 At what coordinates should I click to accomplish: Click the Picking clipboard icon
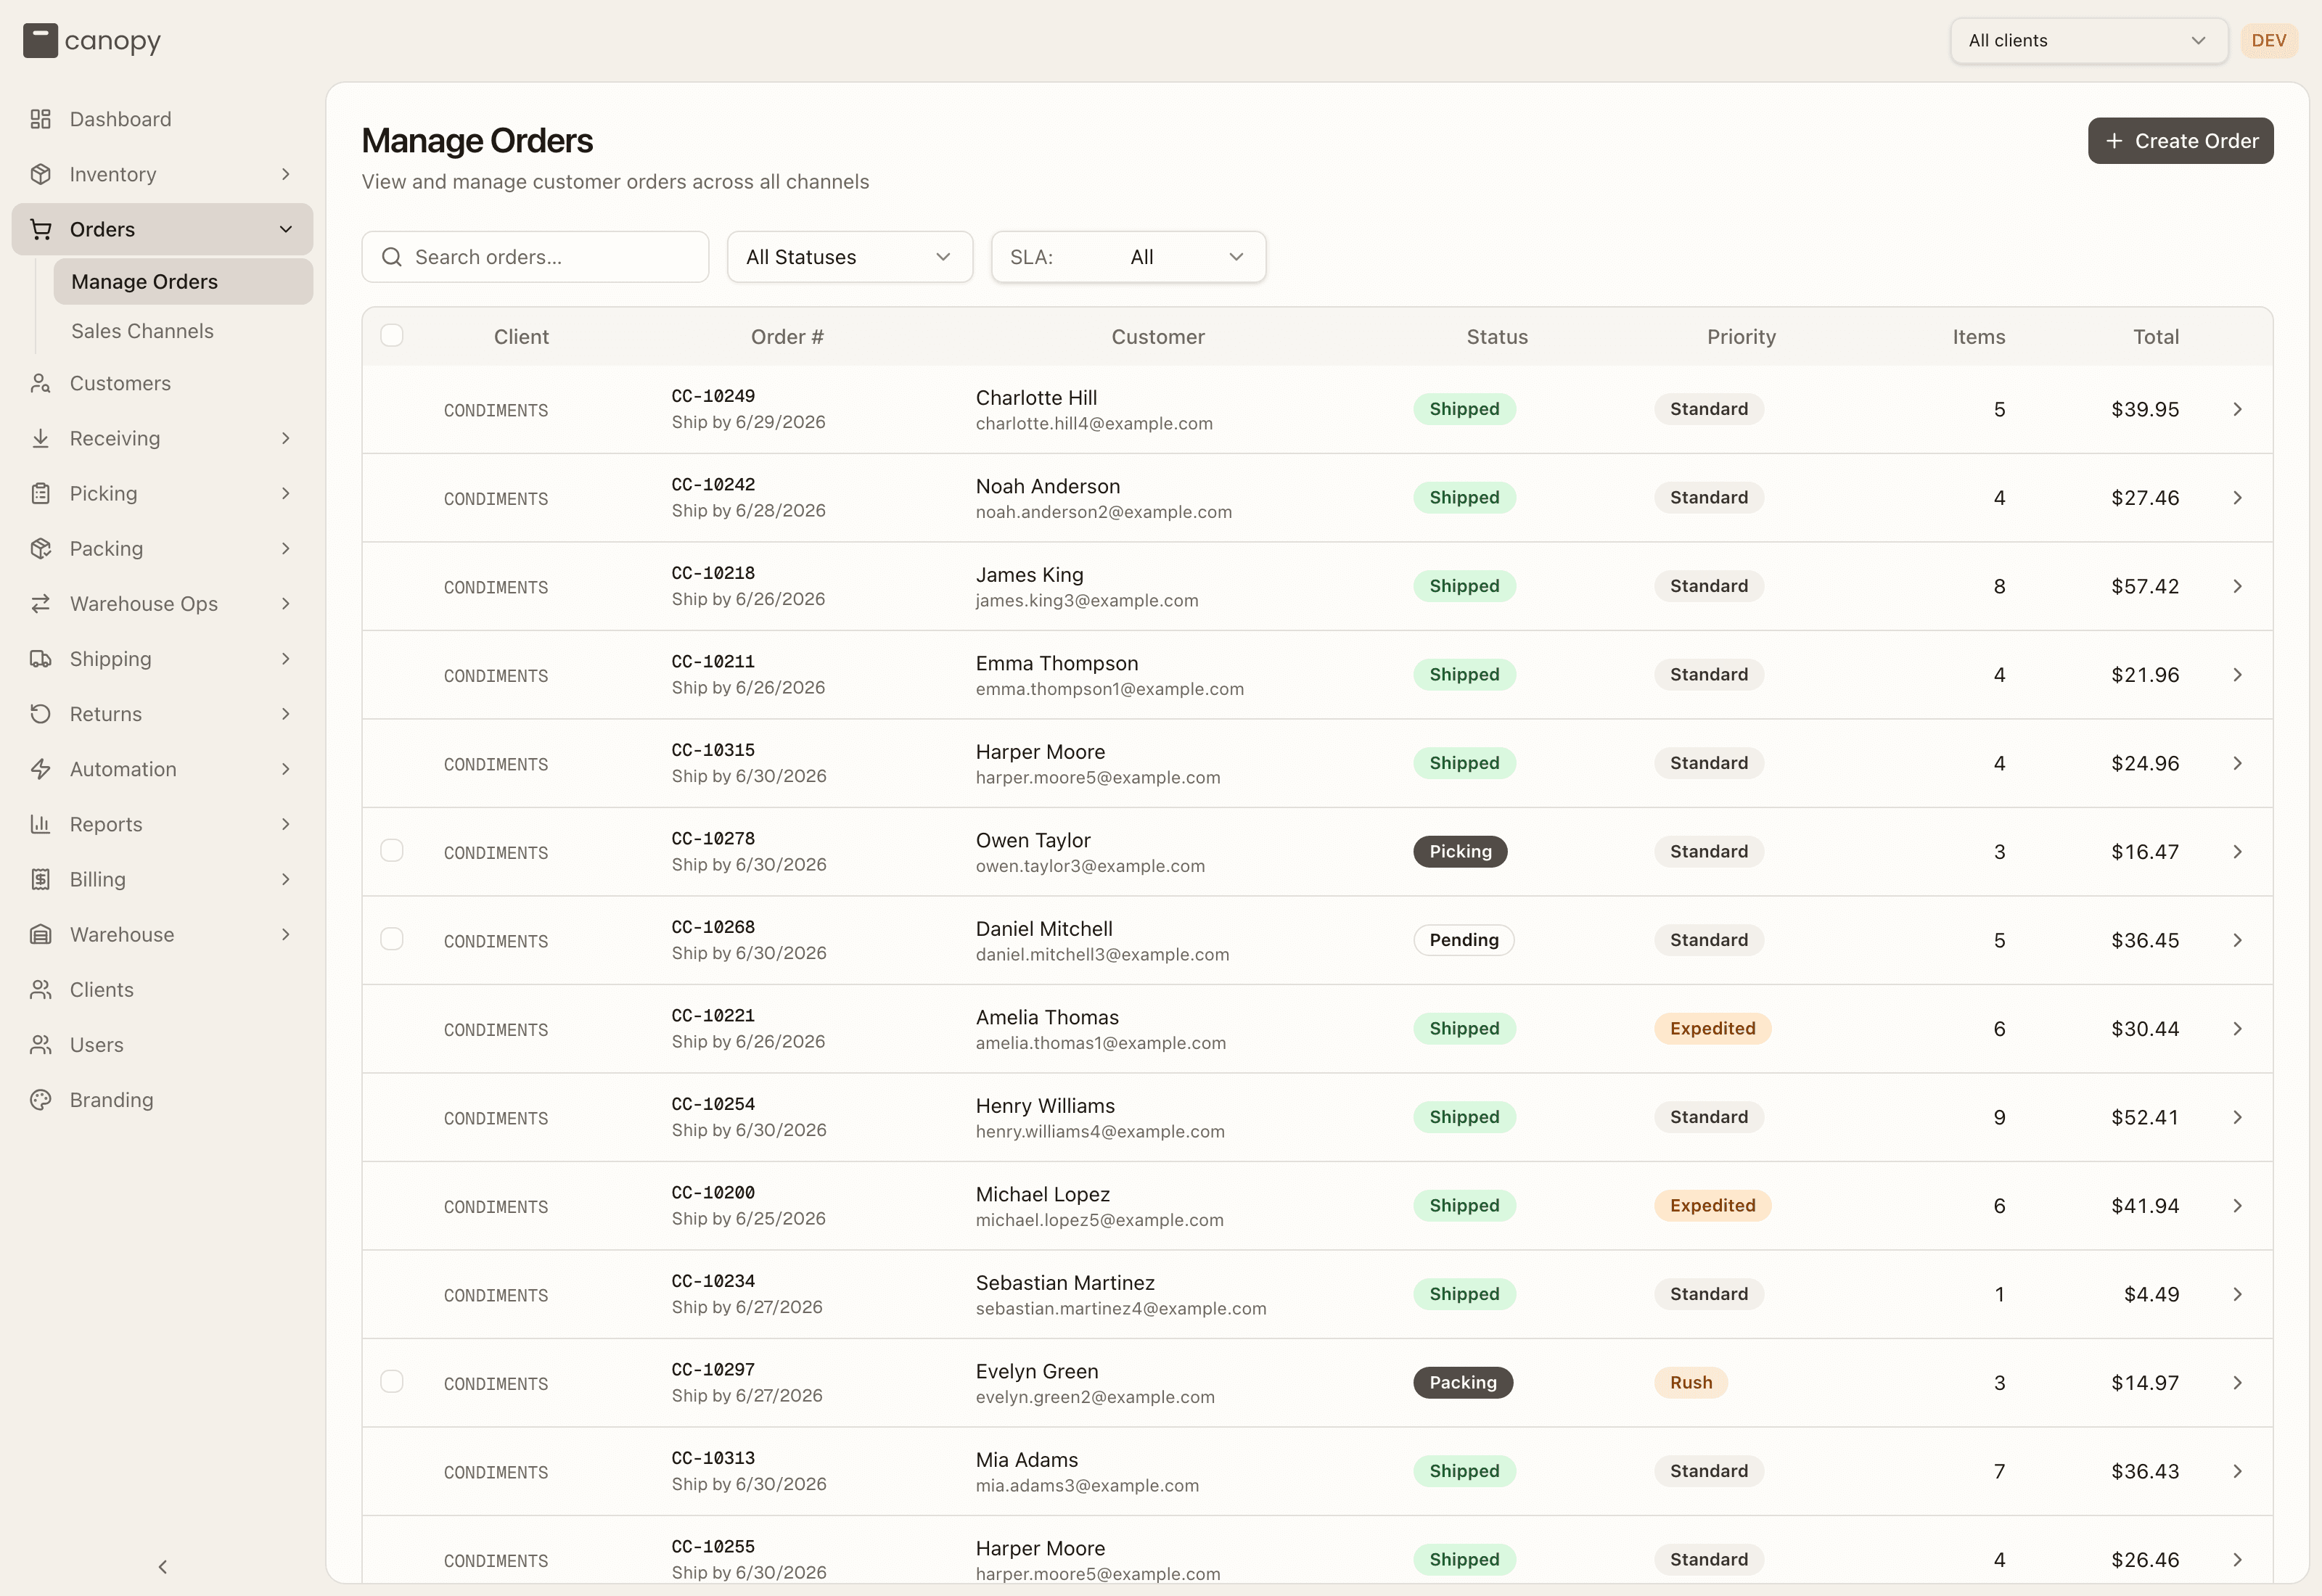click(x=40, y=493)
